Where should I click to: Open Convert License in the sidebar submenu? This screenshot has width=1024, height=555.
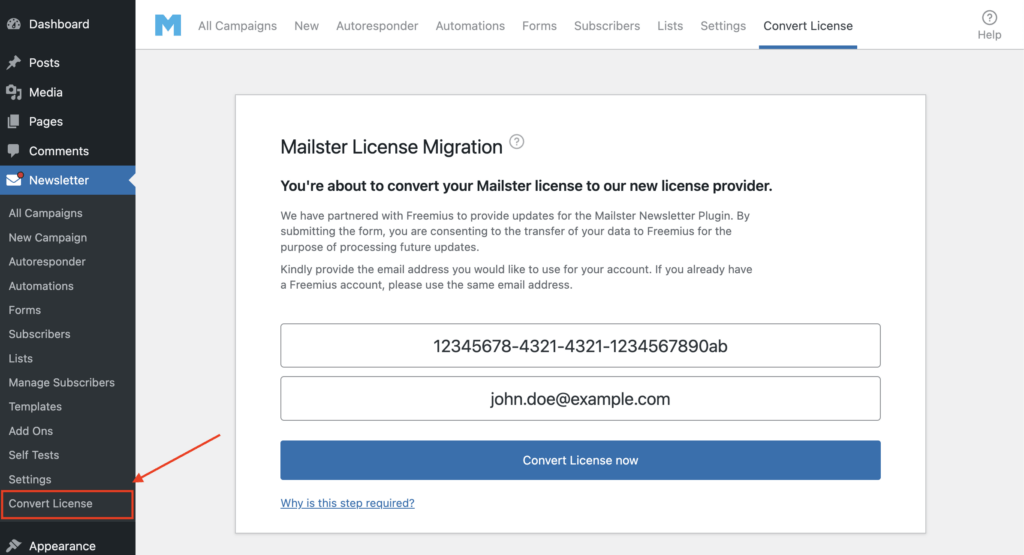[51, 504]
